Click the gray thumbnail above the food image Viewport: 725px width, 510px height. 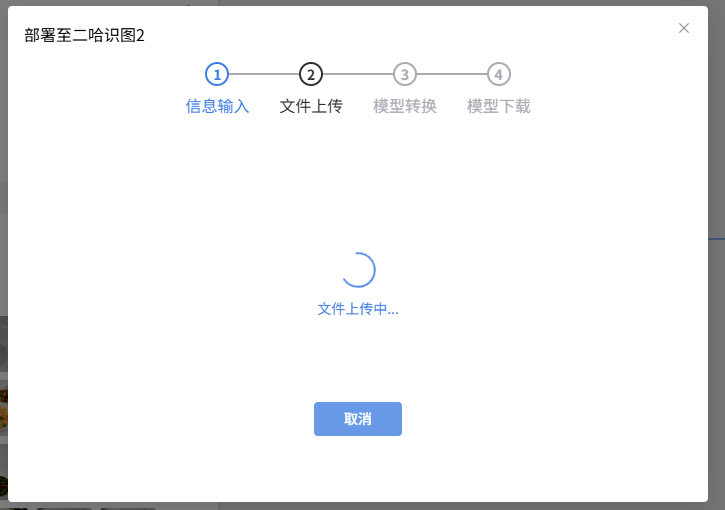tap(3, 345)
